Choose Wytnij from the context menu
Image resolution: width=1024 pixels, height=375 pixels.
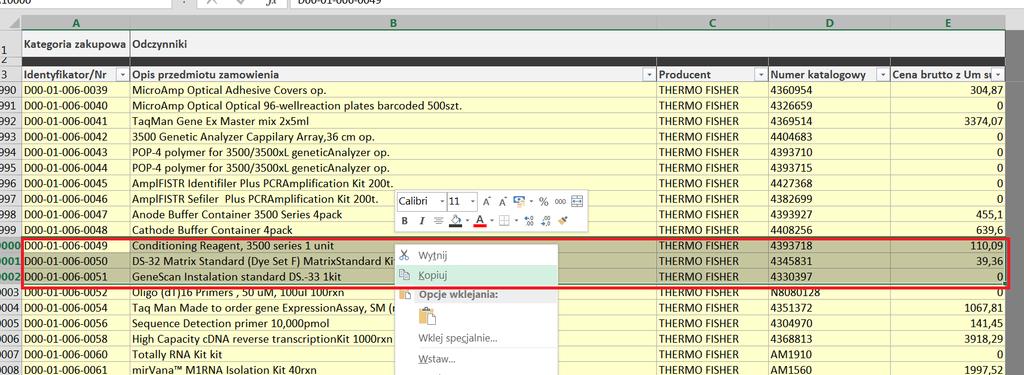[x=475, y=255]
